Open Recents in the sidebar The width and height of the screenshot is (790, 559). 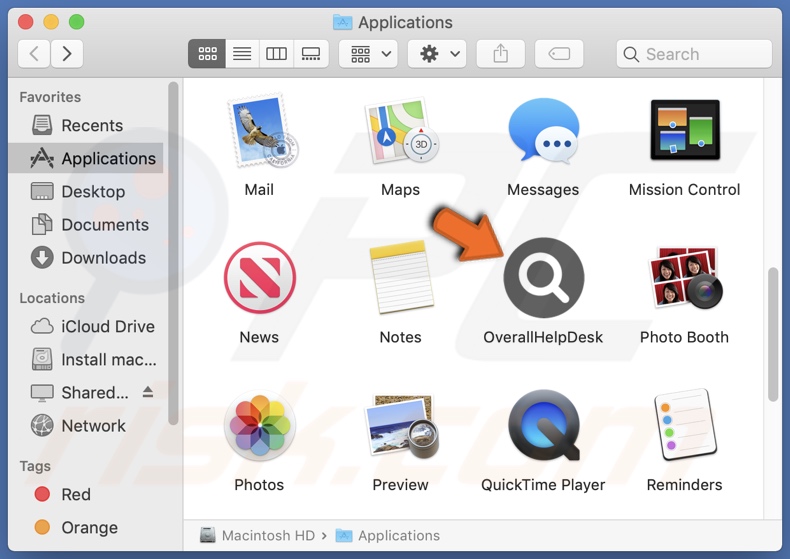(x=86, y=125)
